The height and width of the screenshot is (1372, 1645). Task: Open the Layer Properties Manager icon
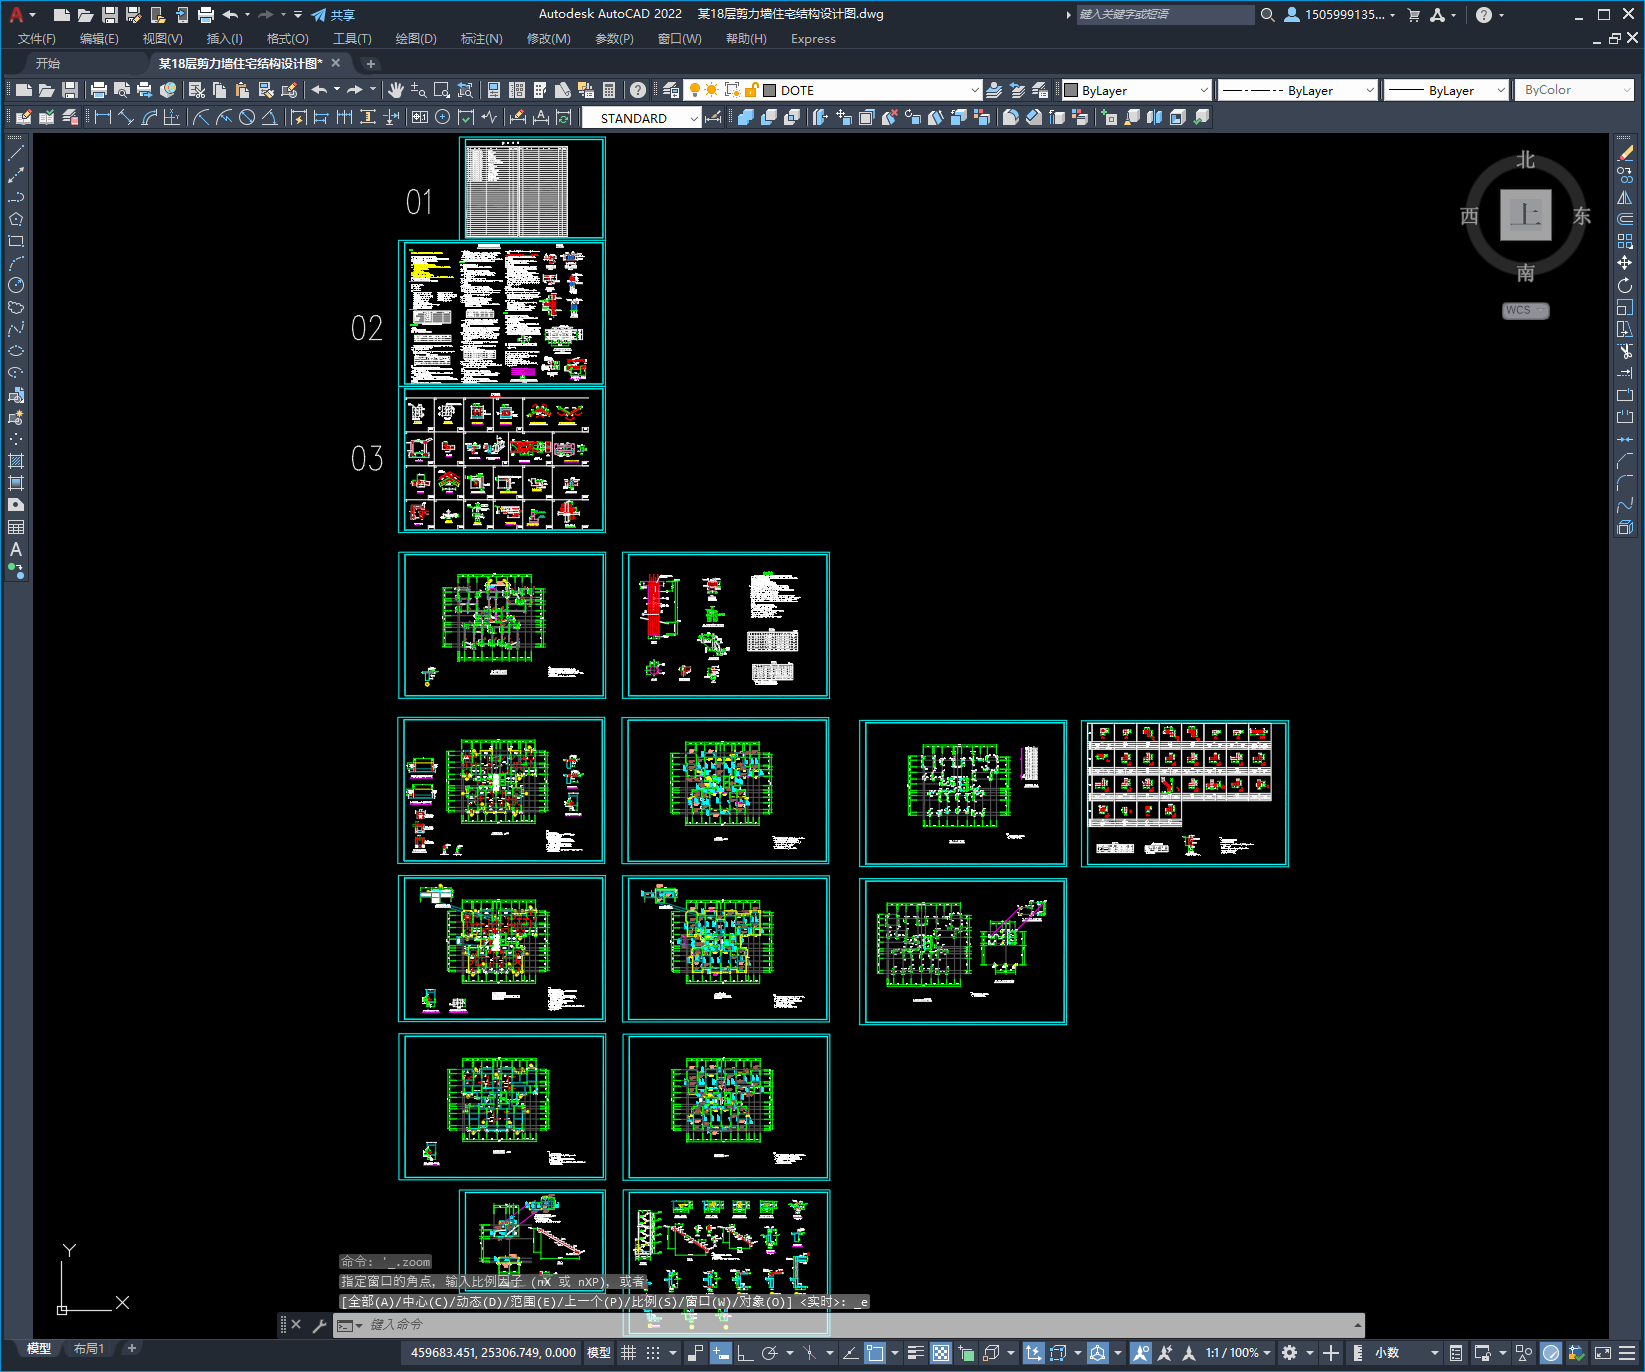pos(671,90)
